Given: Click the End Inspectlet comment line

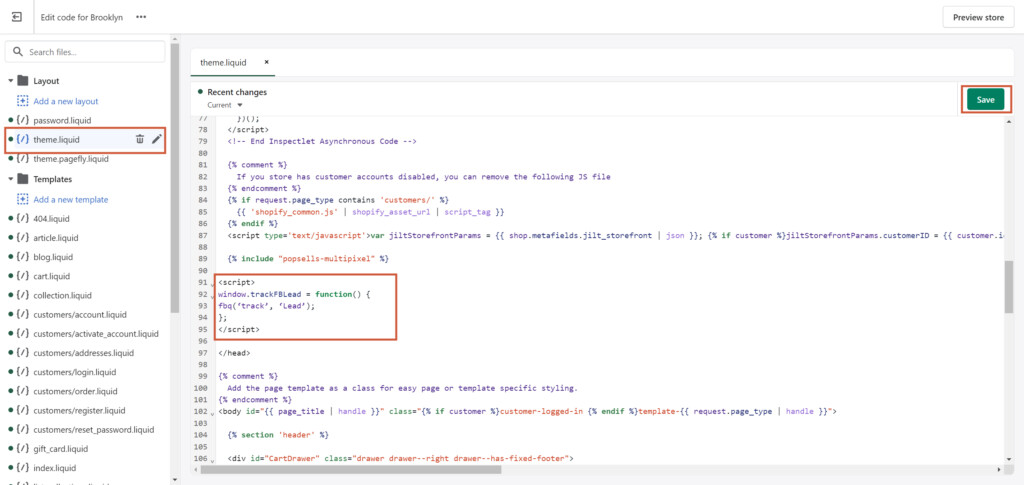Looking at the screenshot, I should pos(322,142).
